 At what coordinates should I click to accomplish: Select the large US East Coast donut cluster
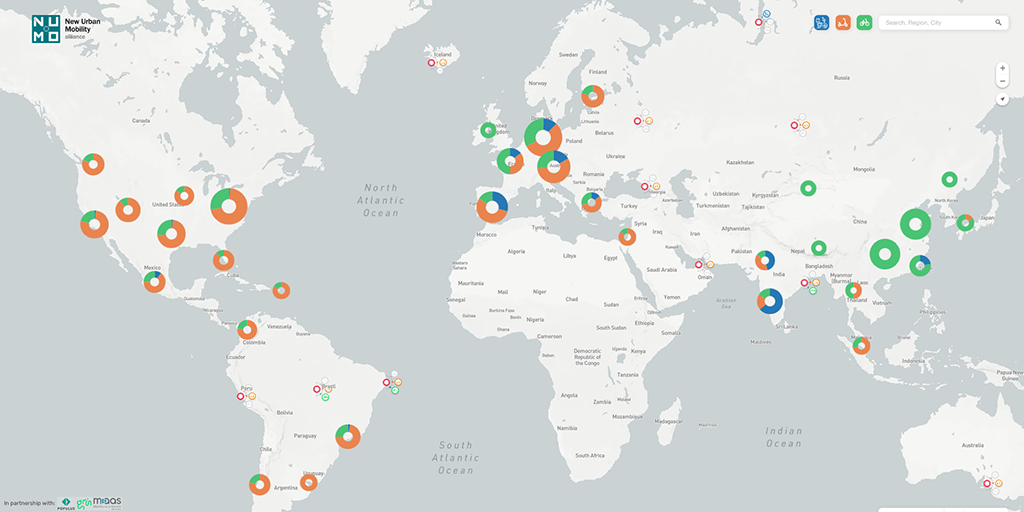(x=229, y=206)
